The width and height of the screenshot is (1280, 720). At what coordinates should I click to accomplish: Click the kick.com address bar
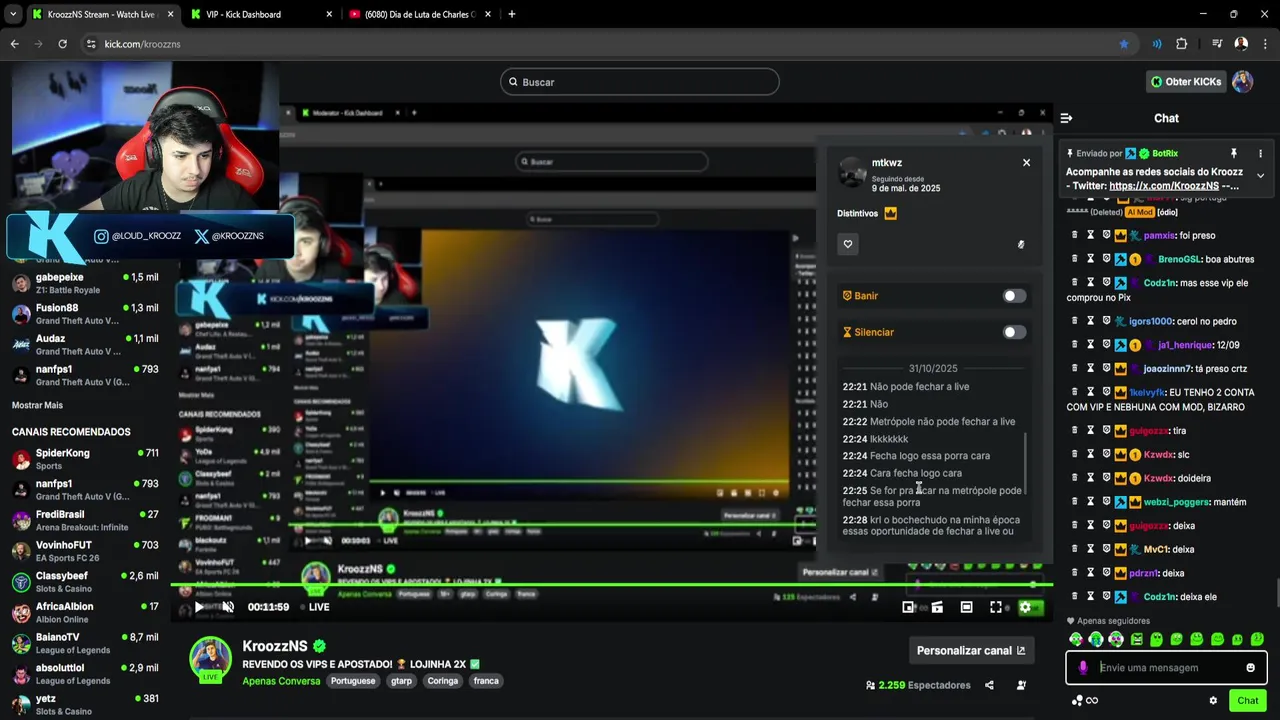pyautogui.click(x=600, y=44)
